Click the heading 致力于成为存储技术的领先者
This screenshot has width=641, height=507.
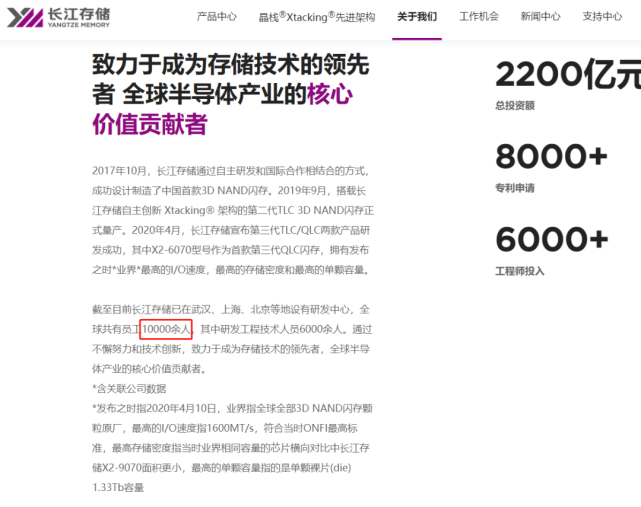click(230, 67)
